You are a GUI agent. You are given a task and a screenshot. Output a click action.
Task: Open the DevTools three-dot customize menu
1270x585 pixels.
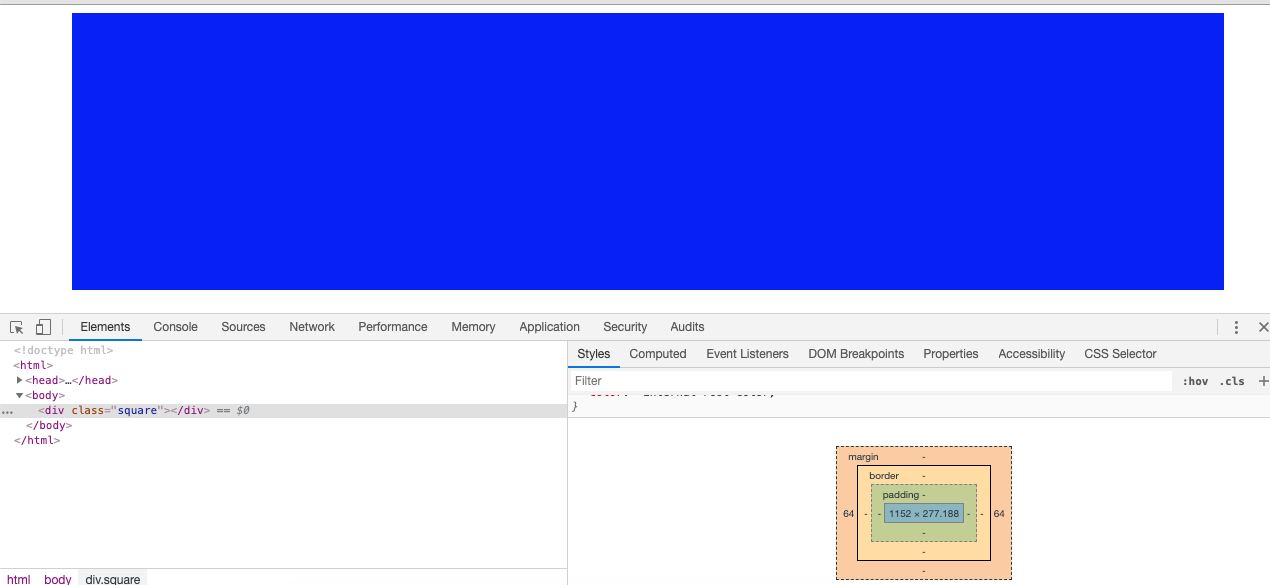click(x=1236, y=327)
